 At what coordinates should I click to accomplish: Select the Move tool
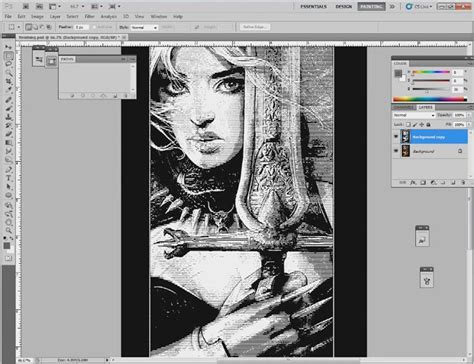(x=8, y=47)
